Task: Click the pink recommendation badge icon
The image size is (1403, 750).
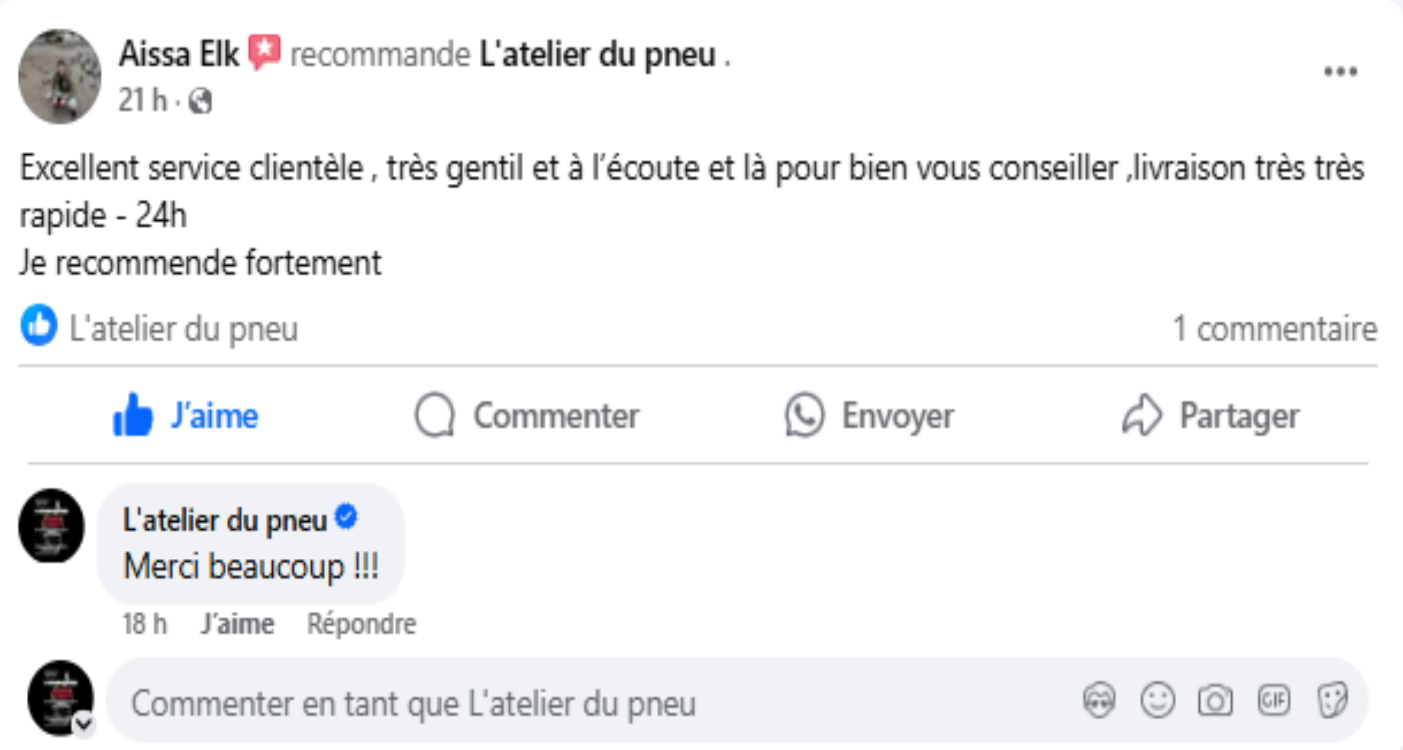Action: 265,52
